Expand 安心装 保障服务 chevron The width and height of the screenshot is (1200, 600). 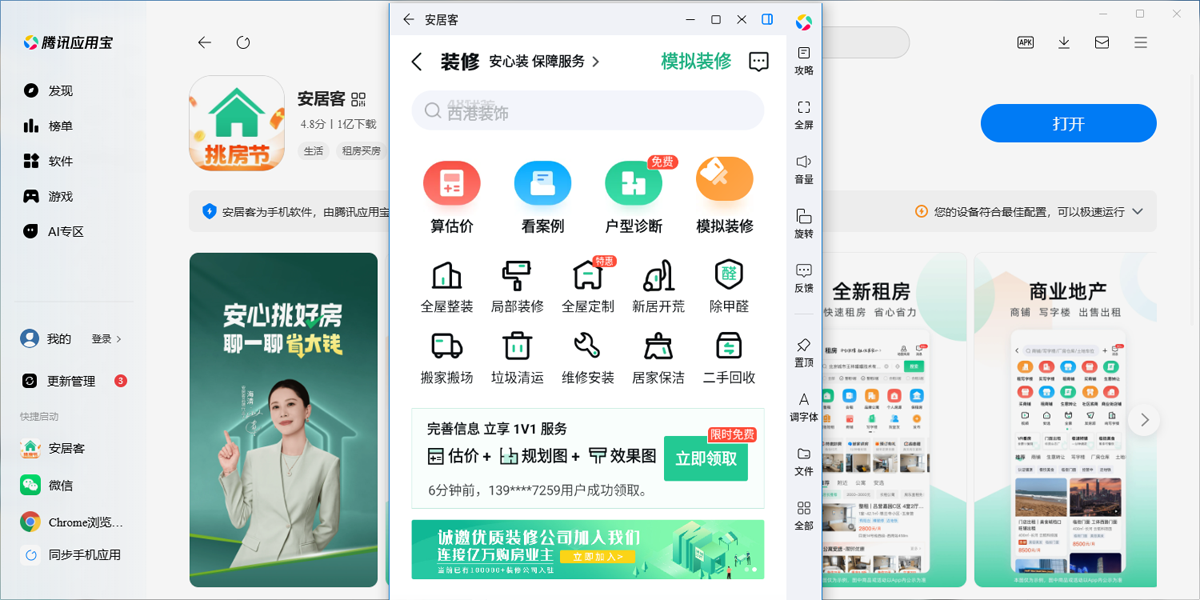click(597, 62)
